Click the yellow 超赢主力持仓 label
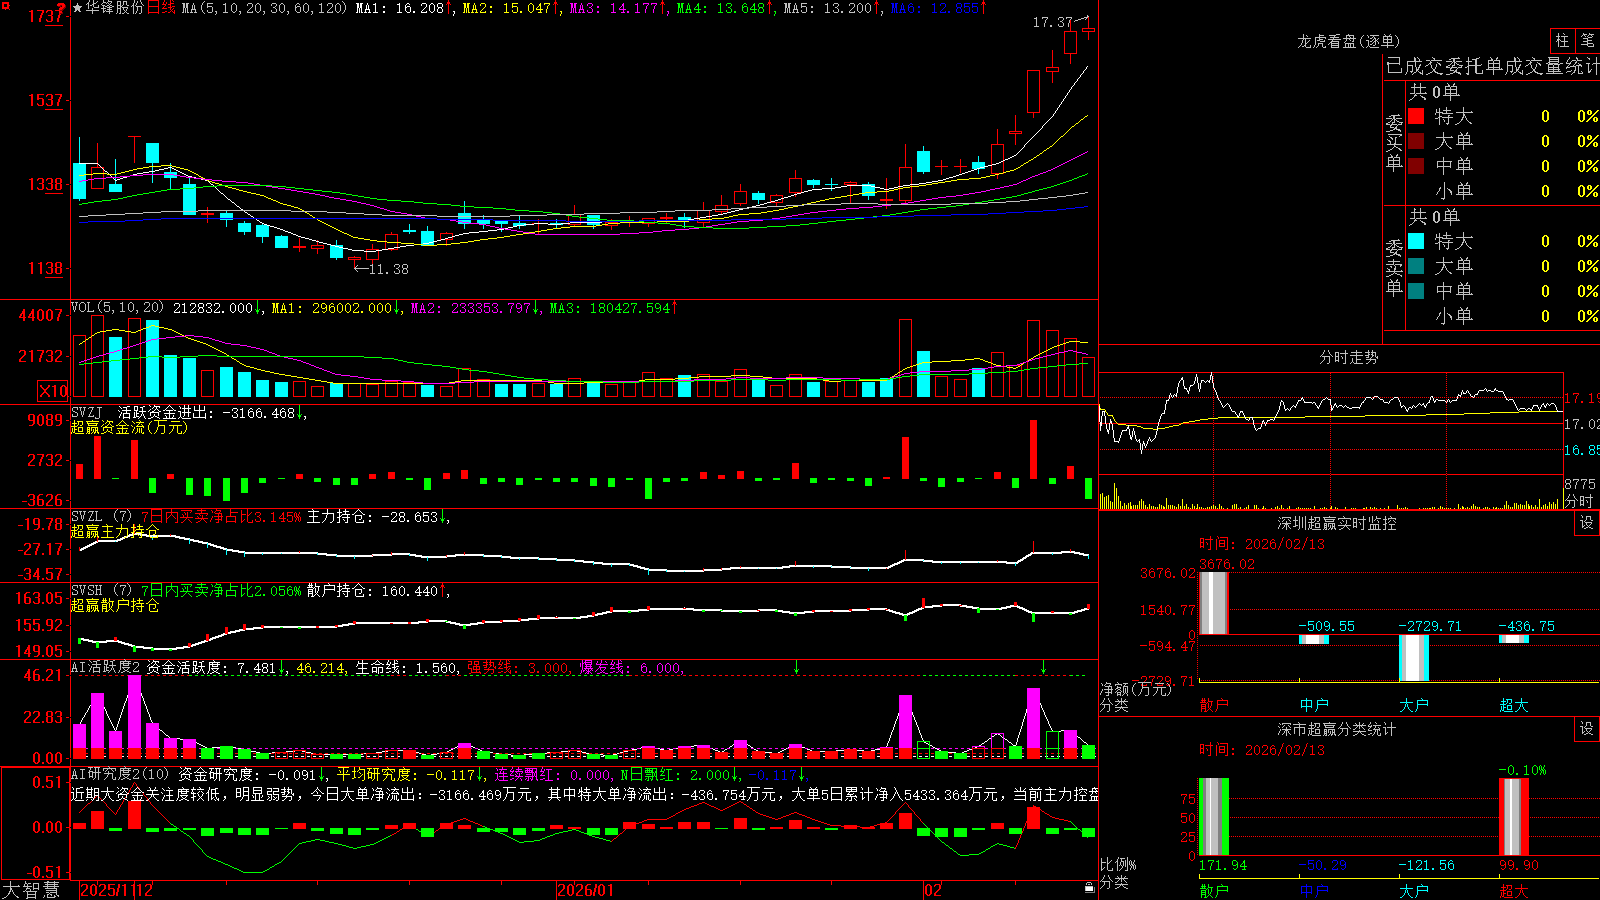 [x=115, y=531]
